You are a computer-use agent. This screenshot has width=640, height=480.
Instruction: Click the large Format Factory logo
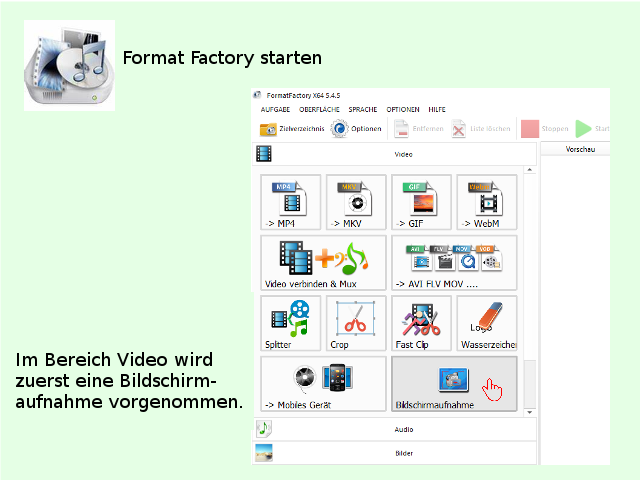point(69,65)
